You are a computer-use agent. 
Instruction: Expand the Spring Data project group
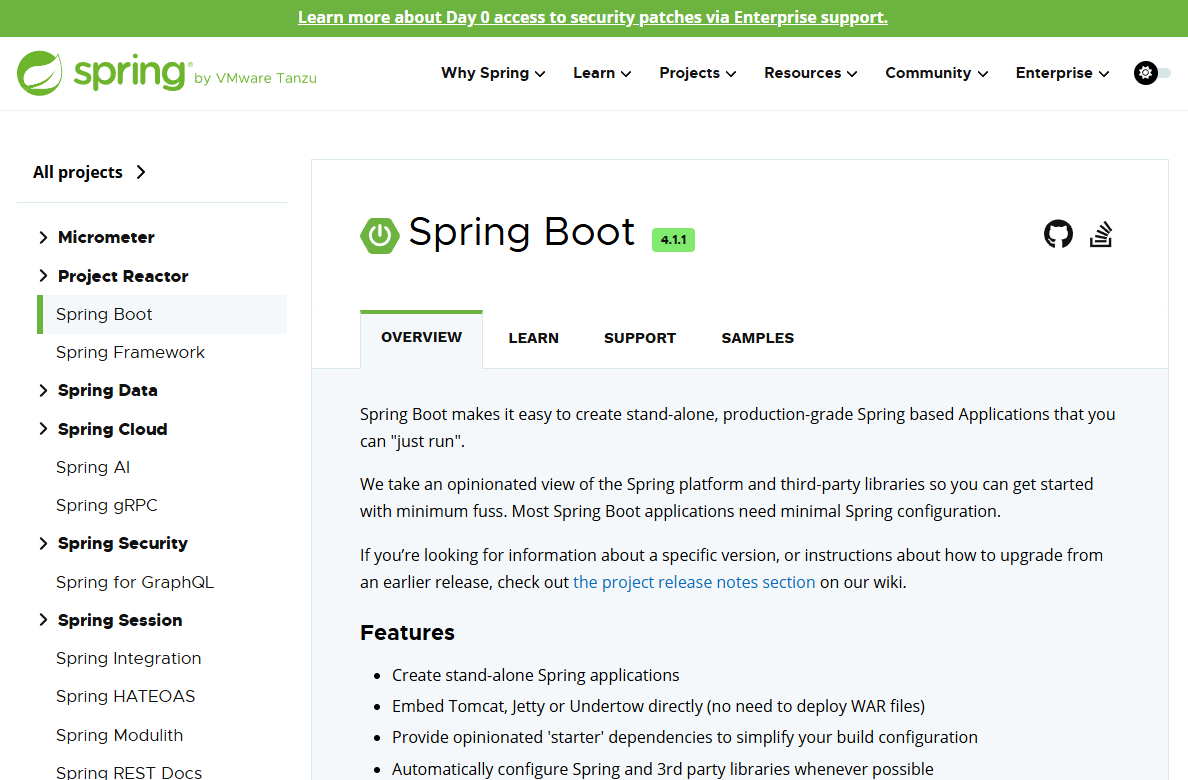coord(43,390)
